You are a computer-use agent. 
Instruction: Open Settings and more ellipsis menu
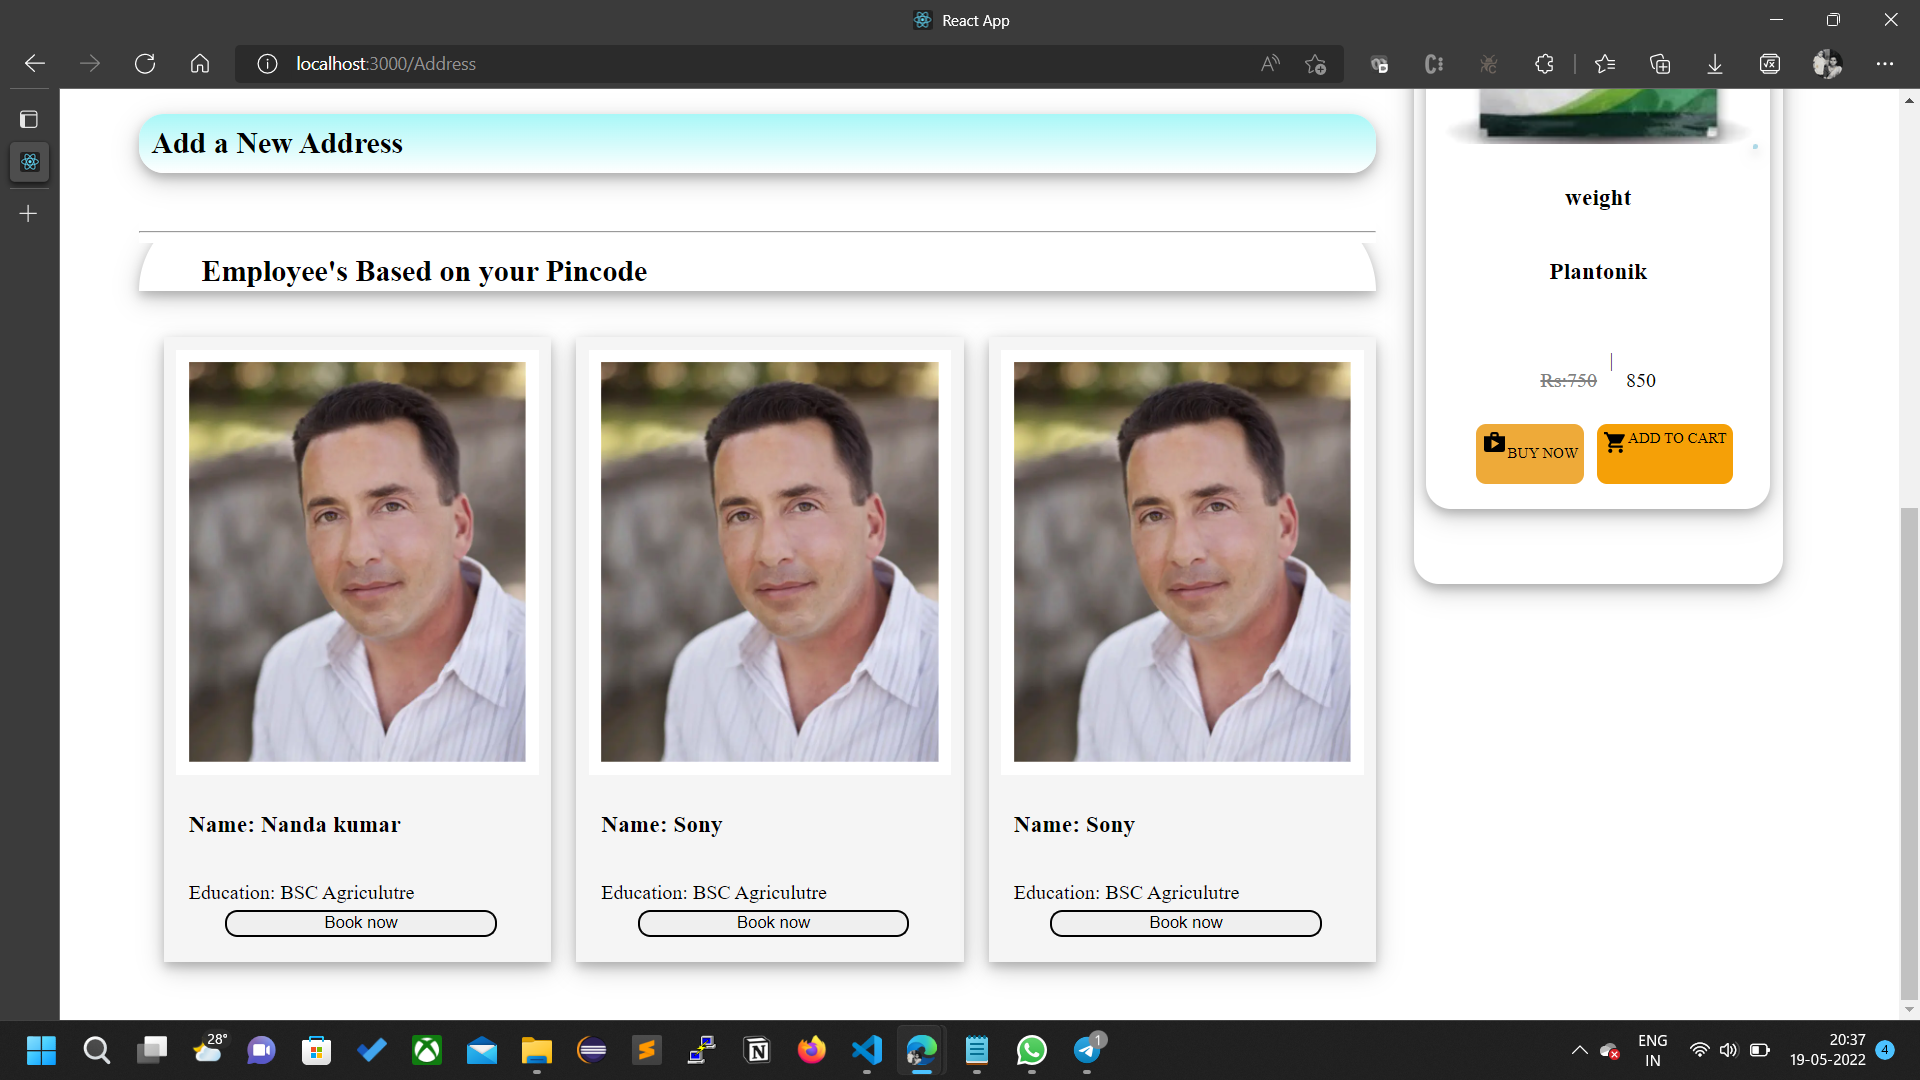pyautogui.click(x=1885, y=64)
